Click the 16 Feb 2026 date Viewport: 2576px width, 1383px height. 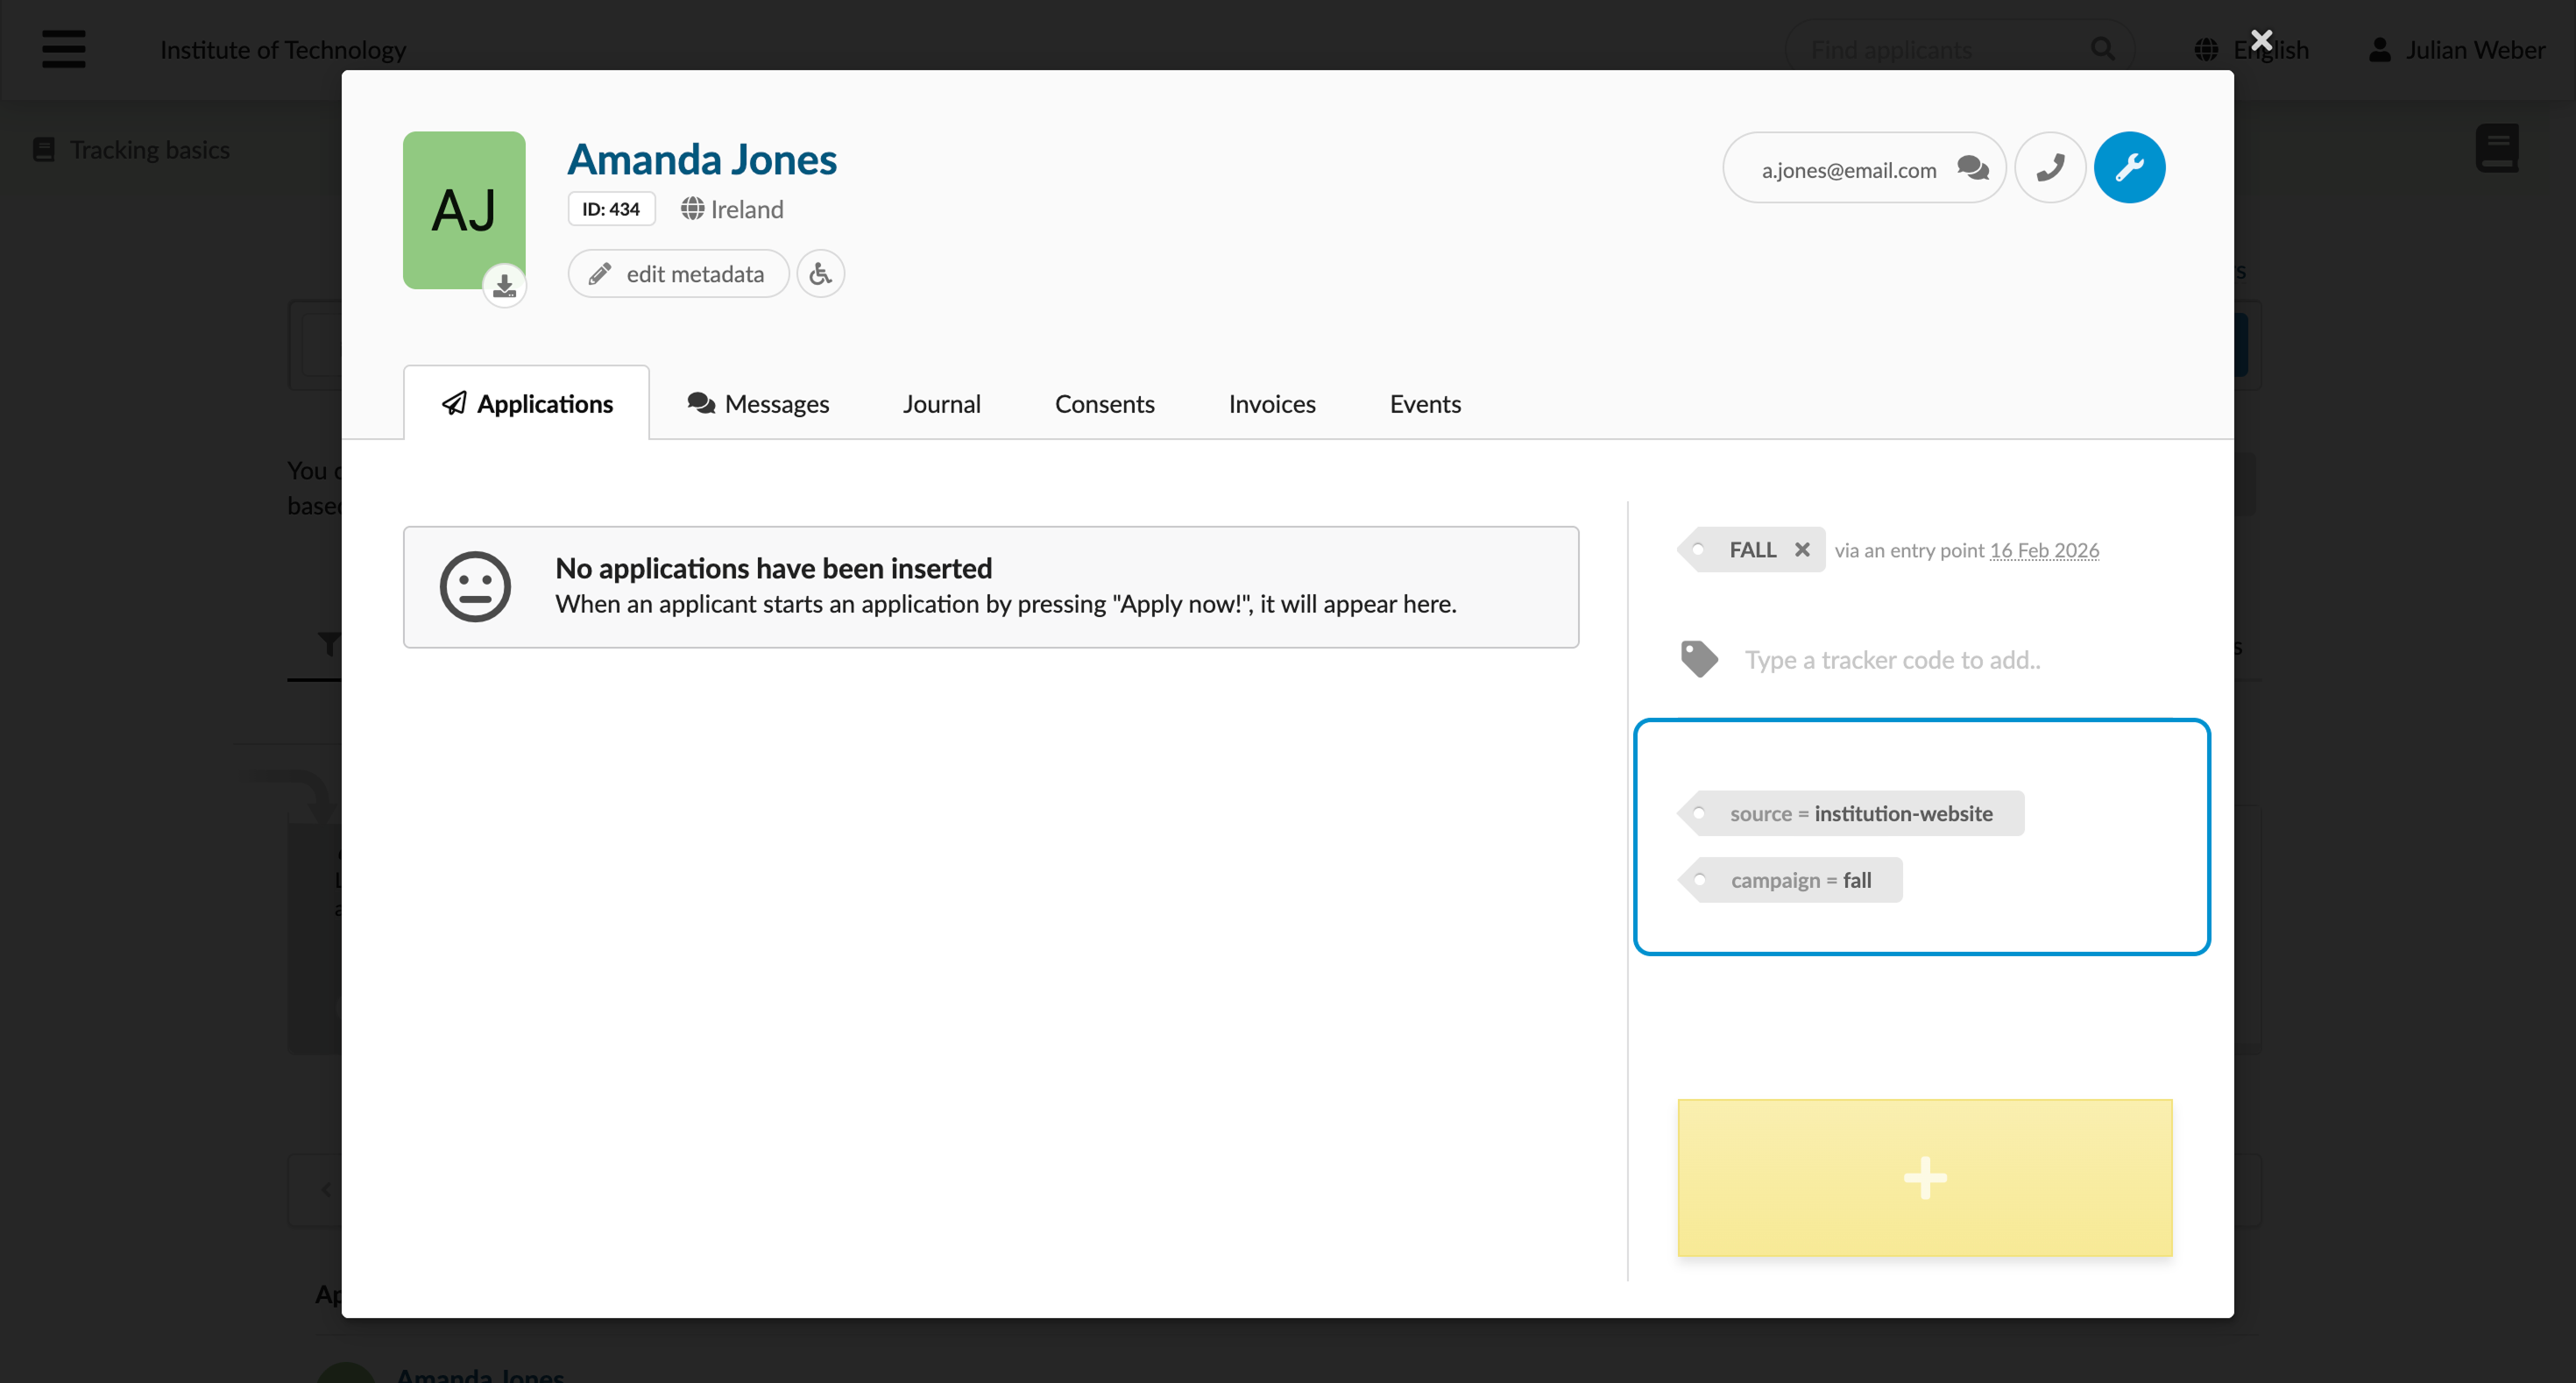(x=2043, y=550)
